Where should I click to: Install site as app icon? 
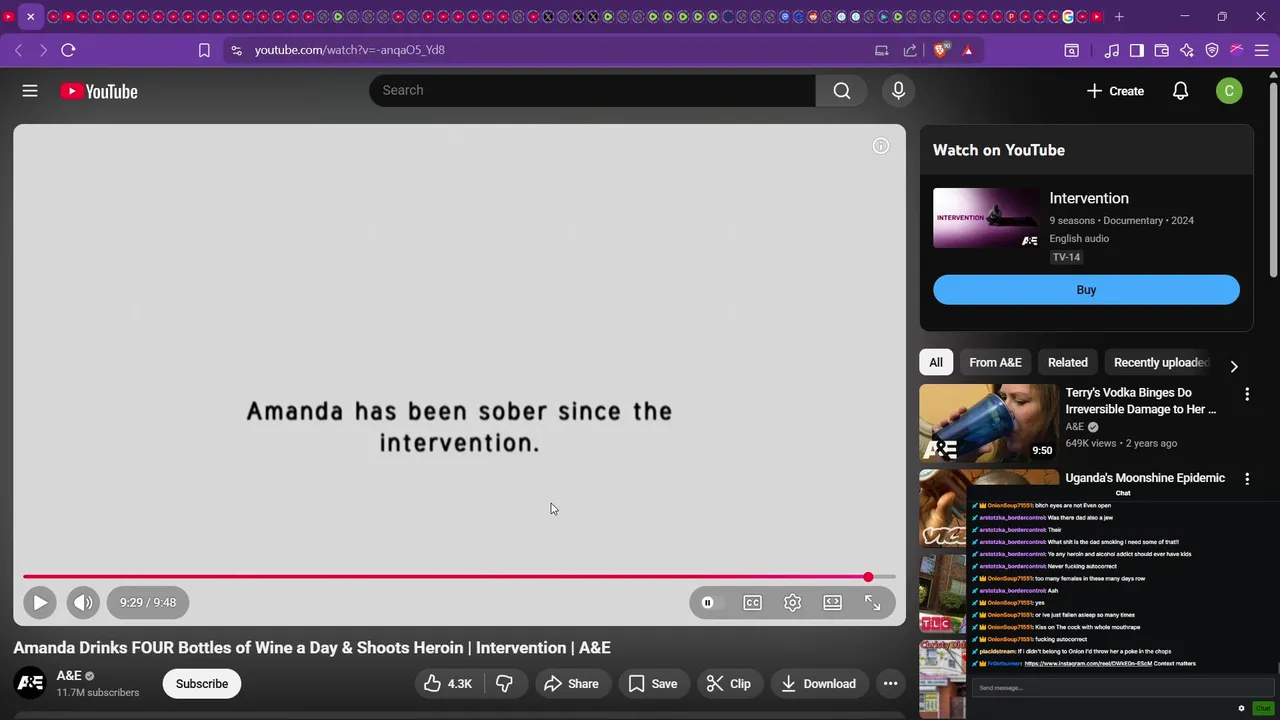click(882, 50)
